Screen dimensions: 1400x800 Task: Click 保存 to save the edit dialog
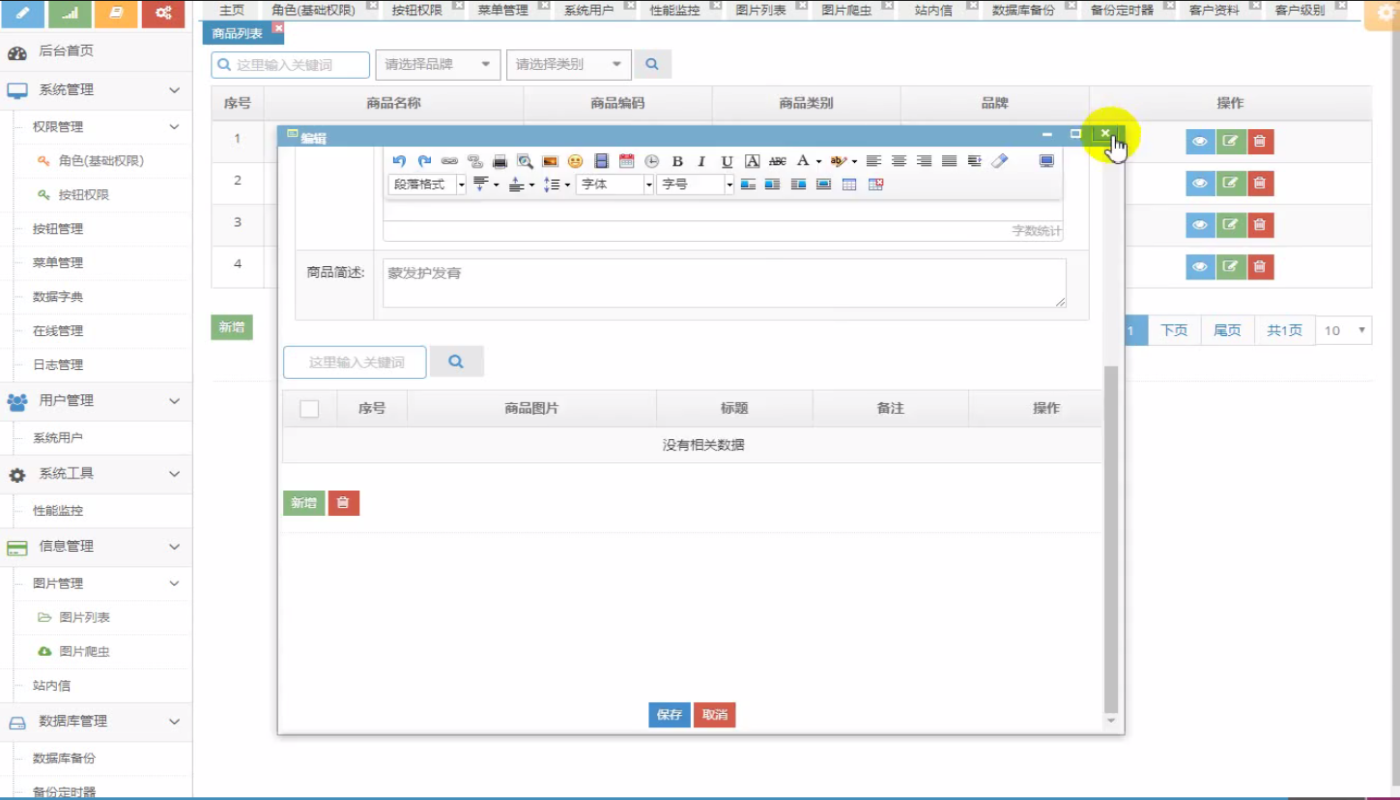coord(669,715)
